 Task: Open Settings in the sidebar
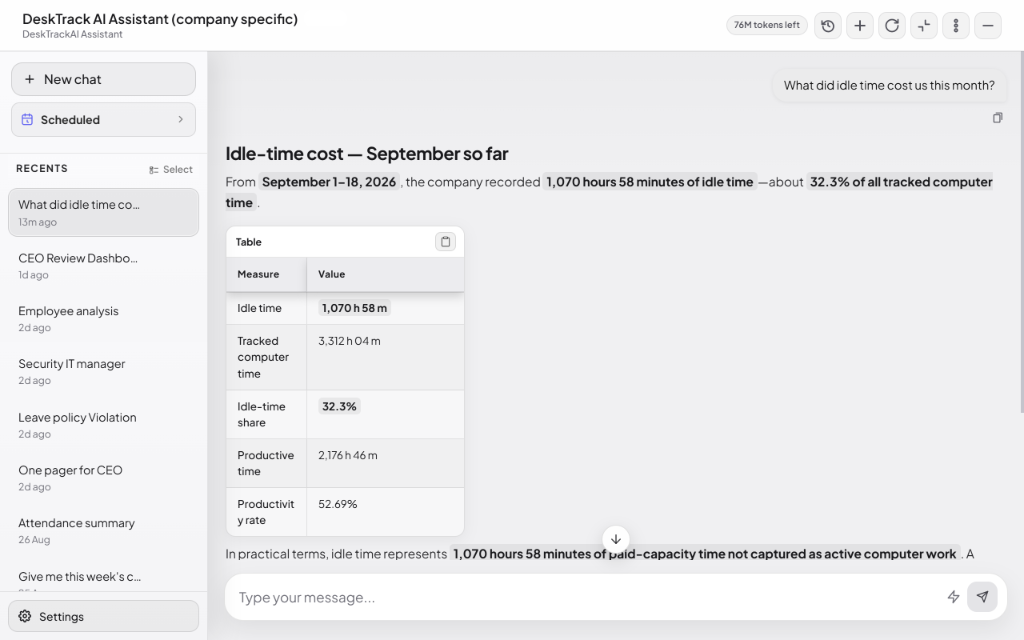pyautogui.click(x=103, y=616)
